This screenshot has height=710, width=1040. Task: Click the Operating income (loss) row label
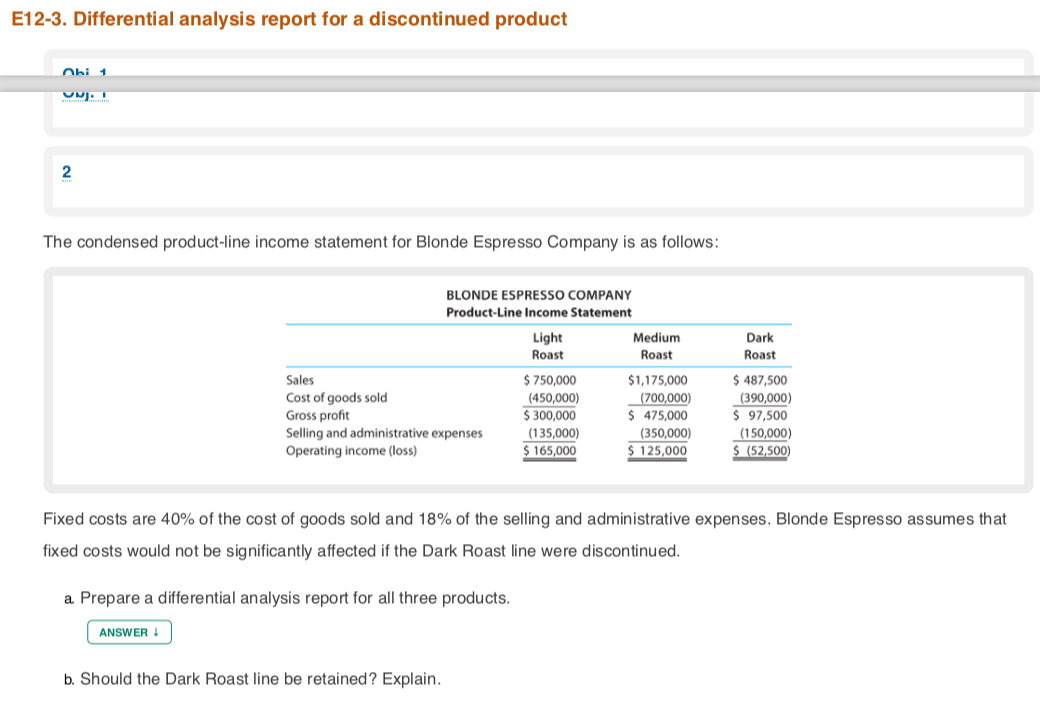(352, 451)
